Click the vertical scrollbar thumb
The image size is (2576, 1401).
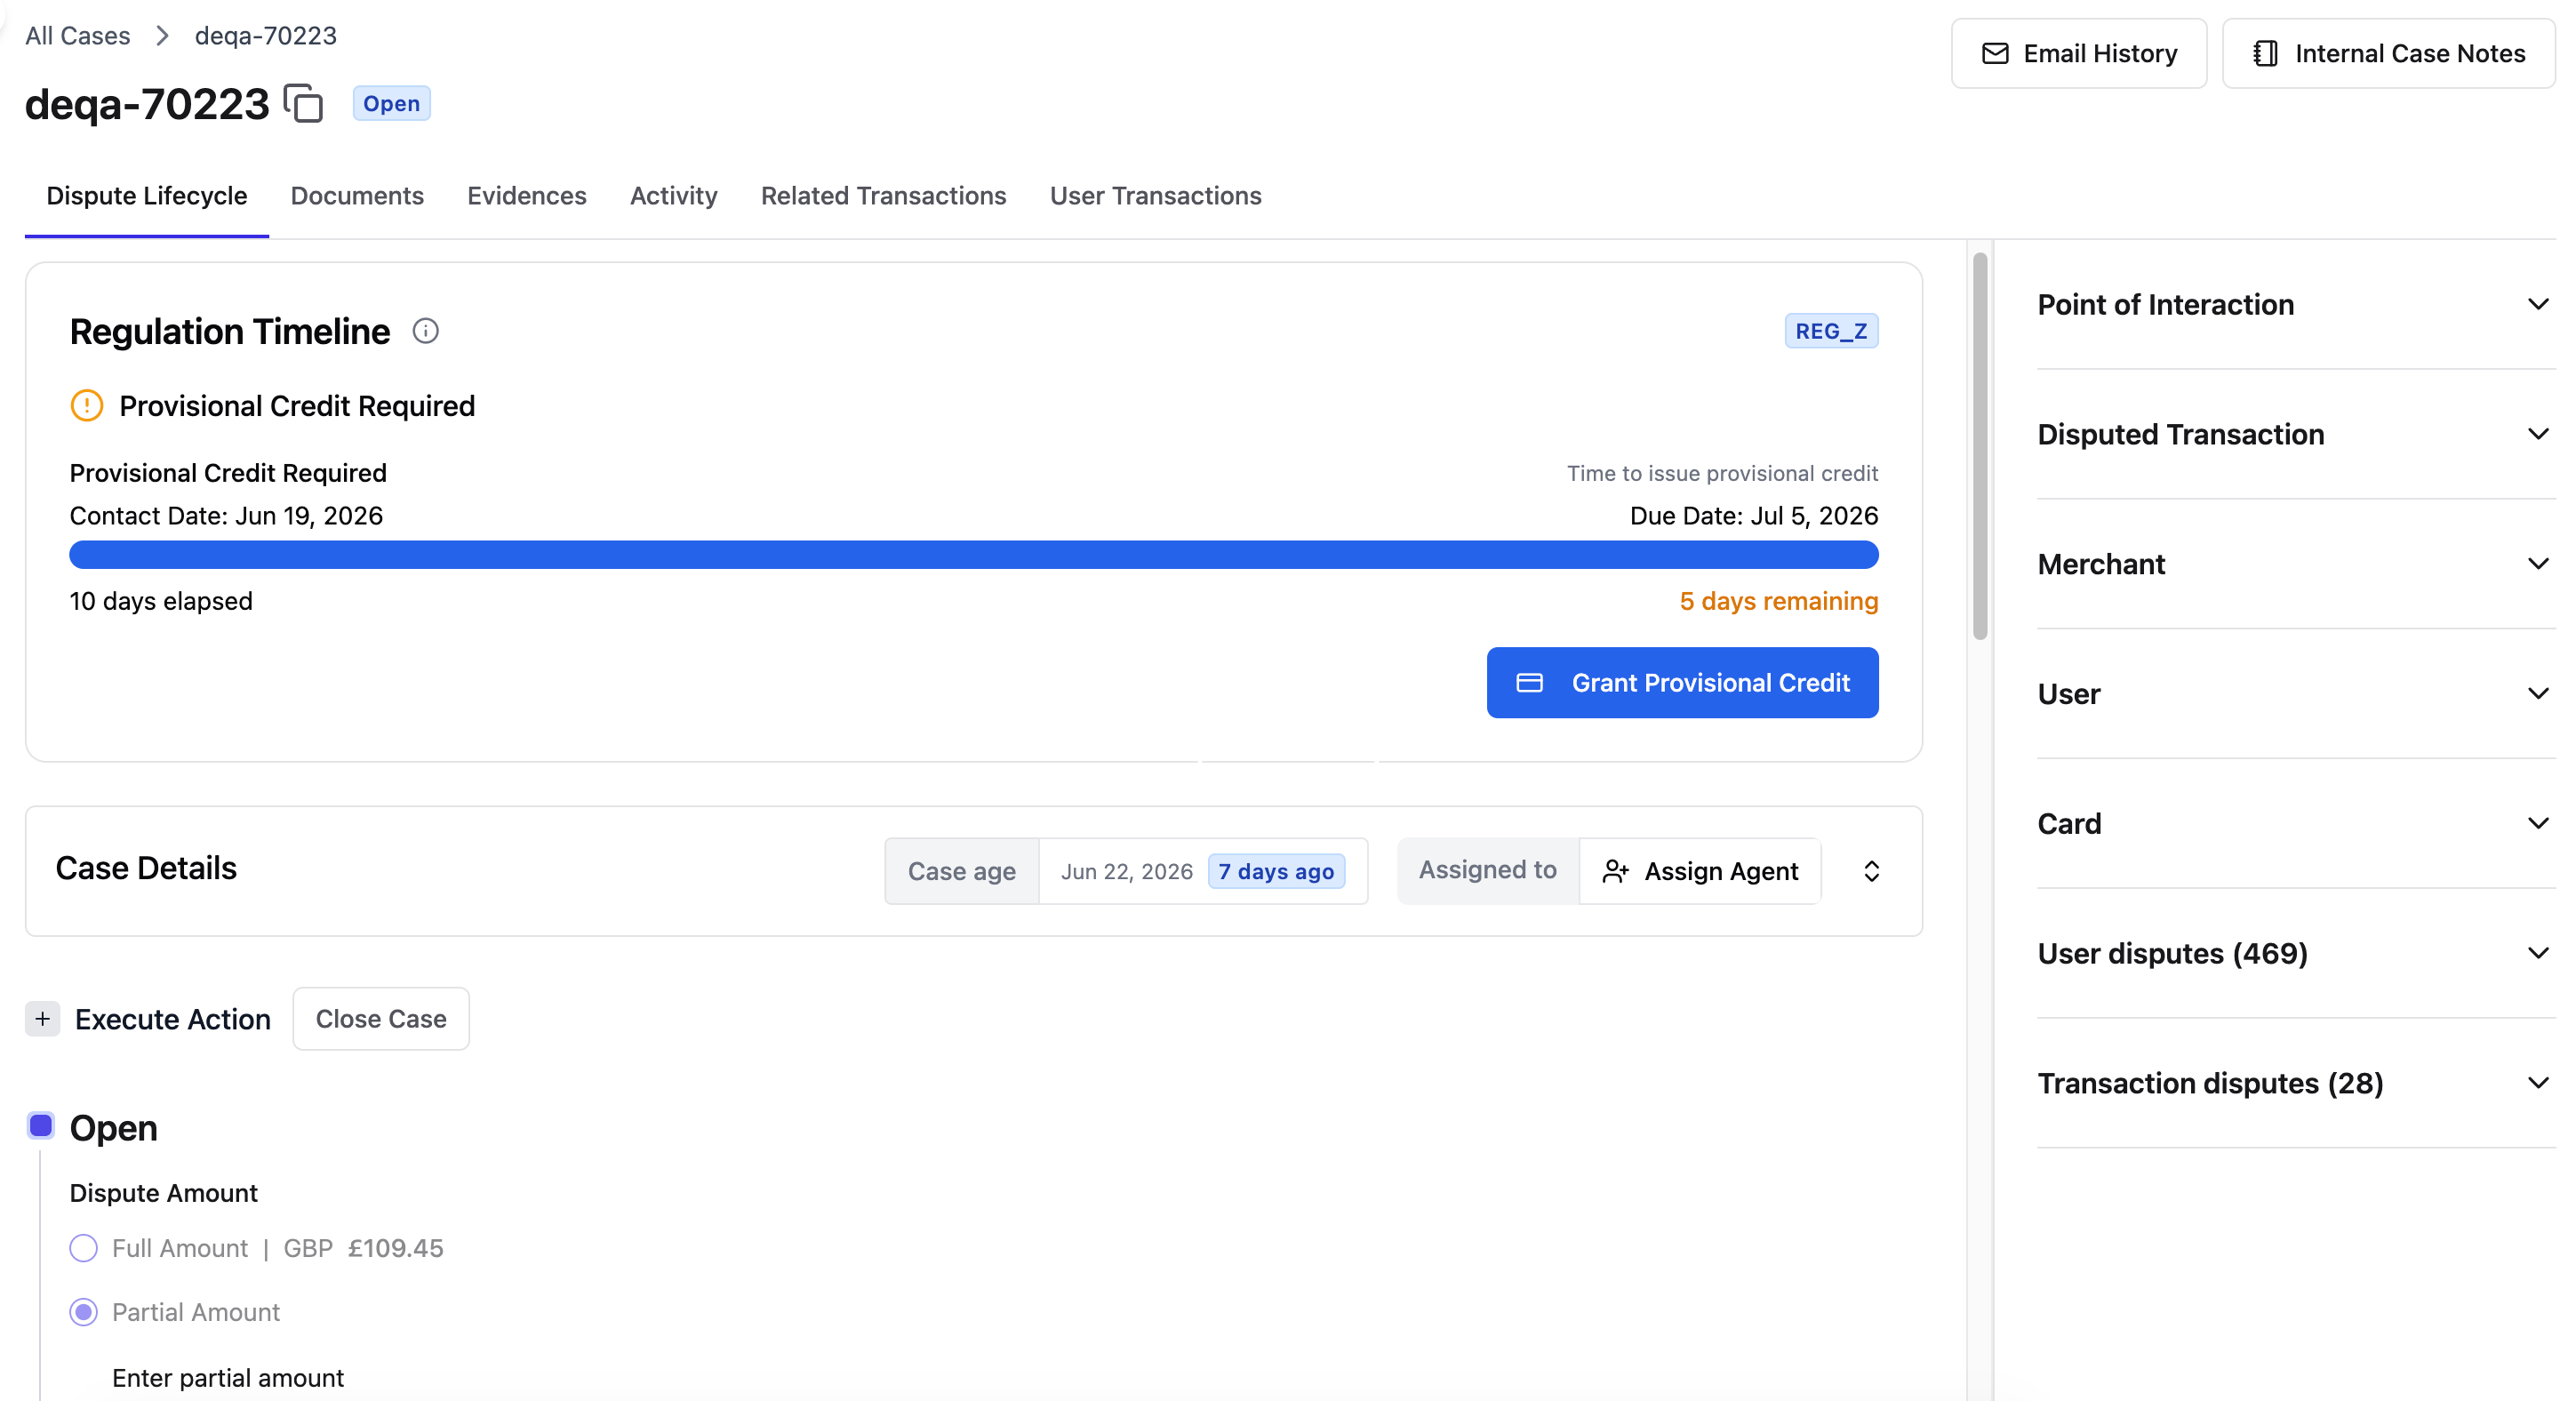pos(1980,446)
